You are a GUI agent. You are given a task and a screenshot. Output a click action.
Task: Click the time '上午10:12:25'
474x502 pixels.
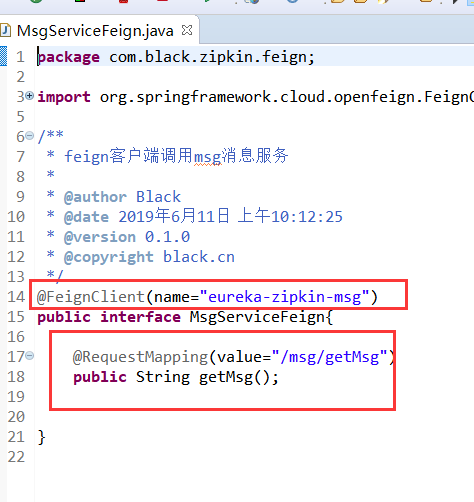[x=290, y=216]
